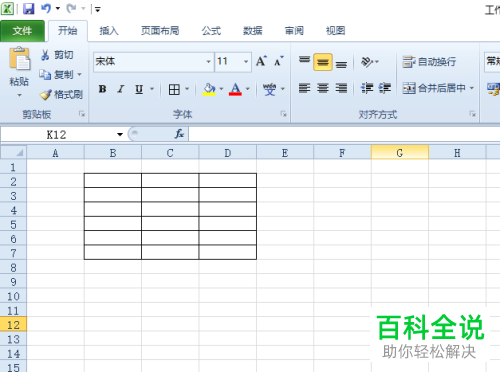Open the font size 11 dropdown

[x=246, y=62]
